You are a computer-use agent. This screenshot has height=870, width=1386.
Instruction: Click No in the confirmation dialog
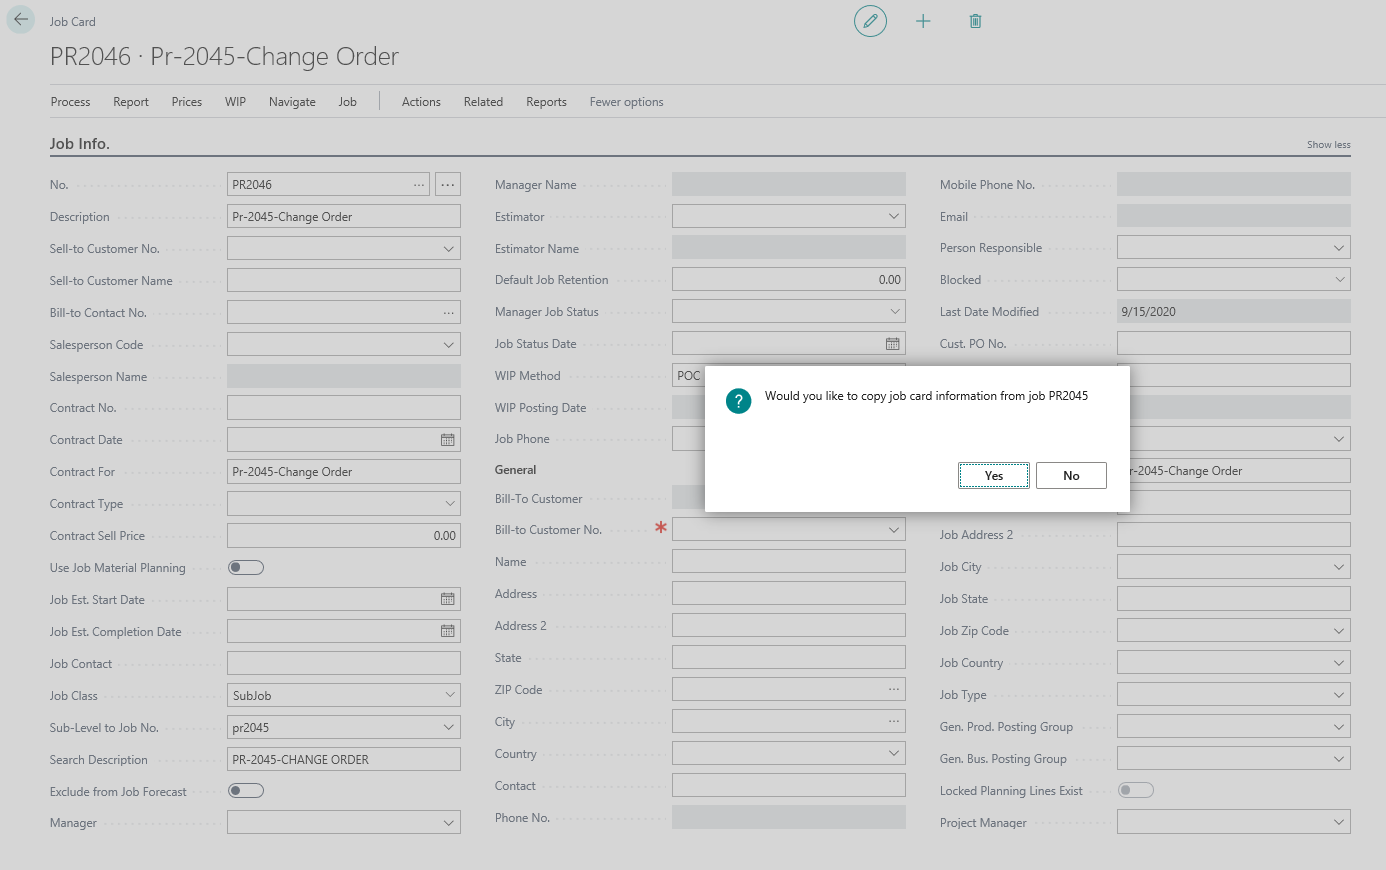click(1071, 476)
